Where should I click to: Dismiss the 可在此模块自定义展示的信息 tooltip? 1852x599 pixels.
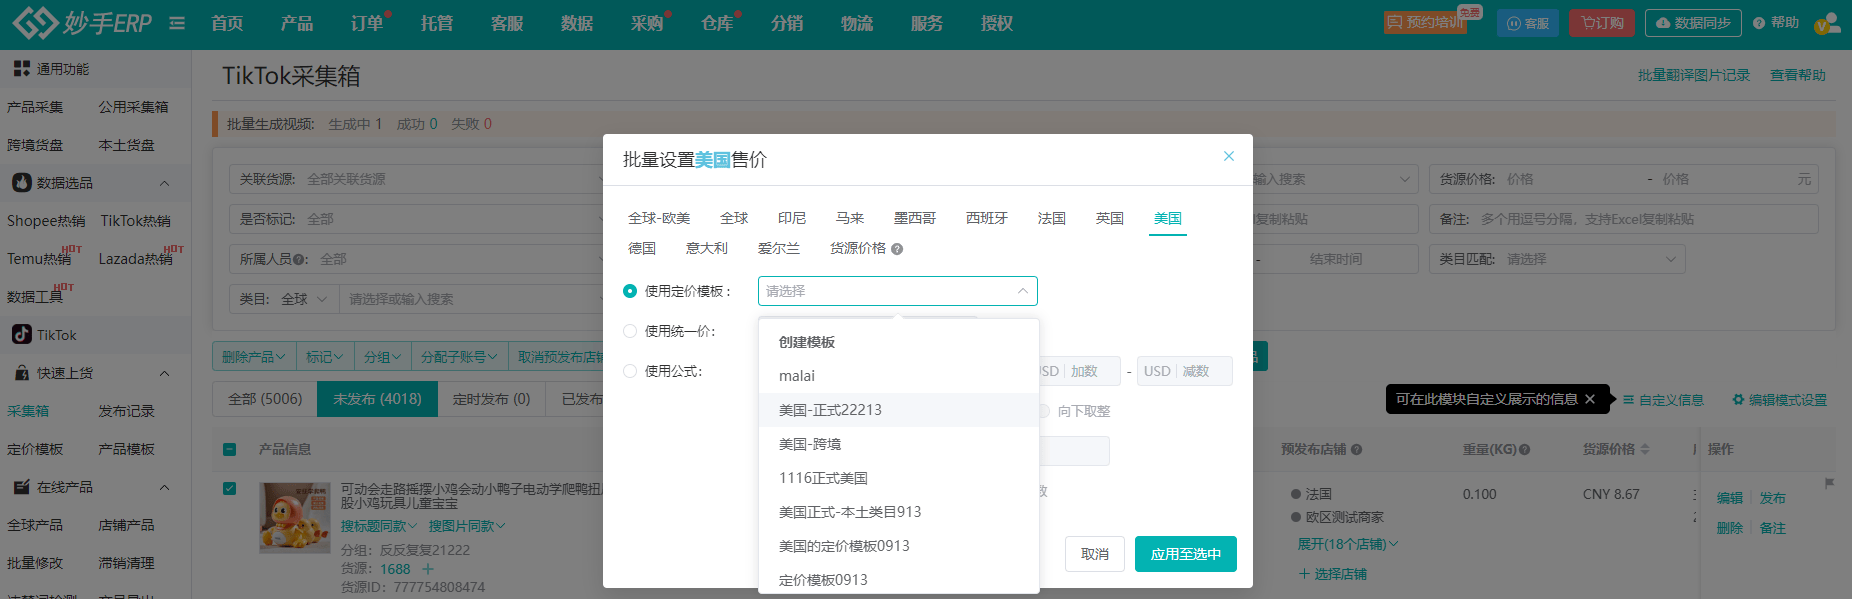[1590, 399]
